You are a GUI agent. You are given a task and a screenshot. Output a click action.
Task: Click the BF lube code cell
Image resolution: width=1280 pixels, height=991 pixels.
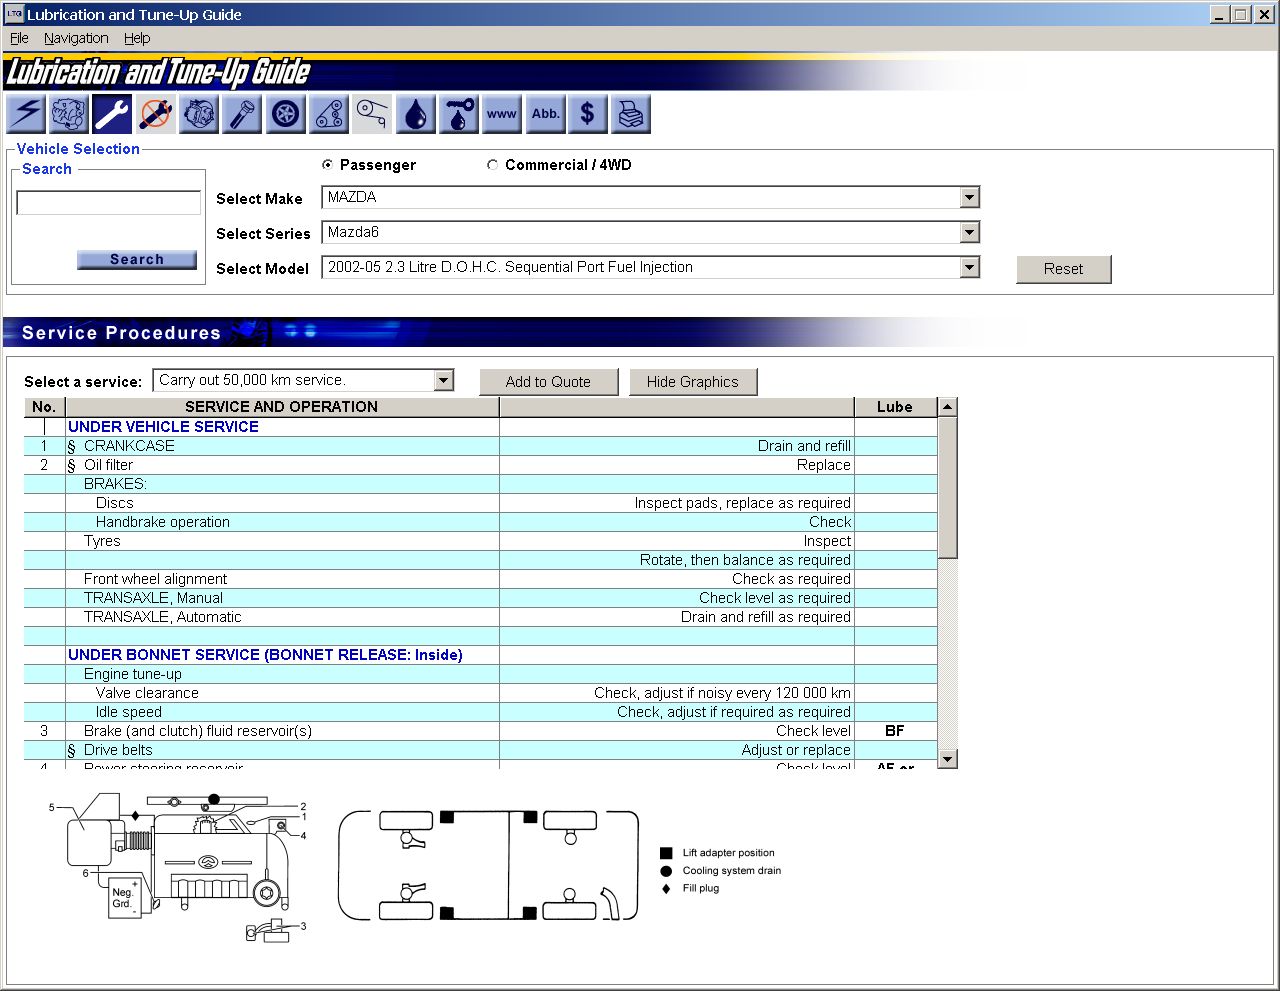895,731
